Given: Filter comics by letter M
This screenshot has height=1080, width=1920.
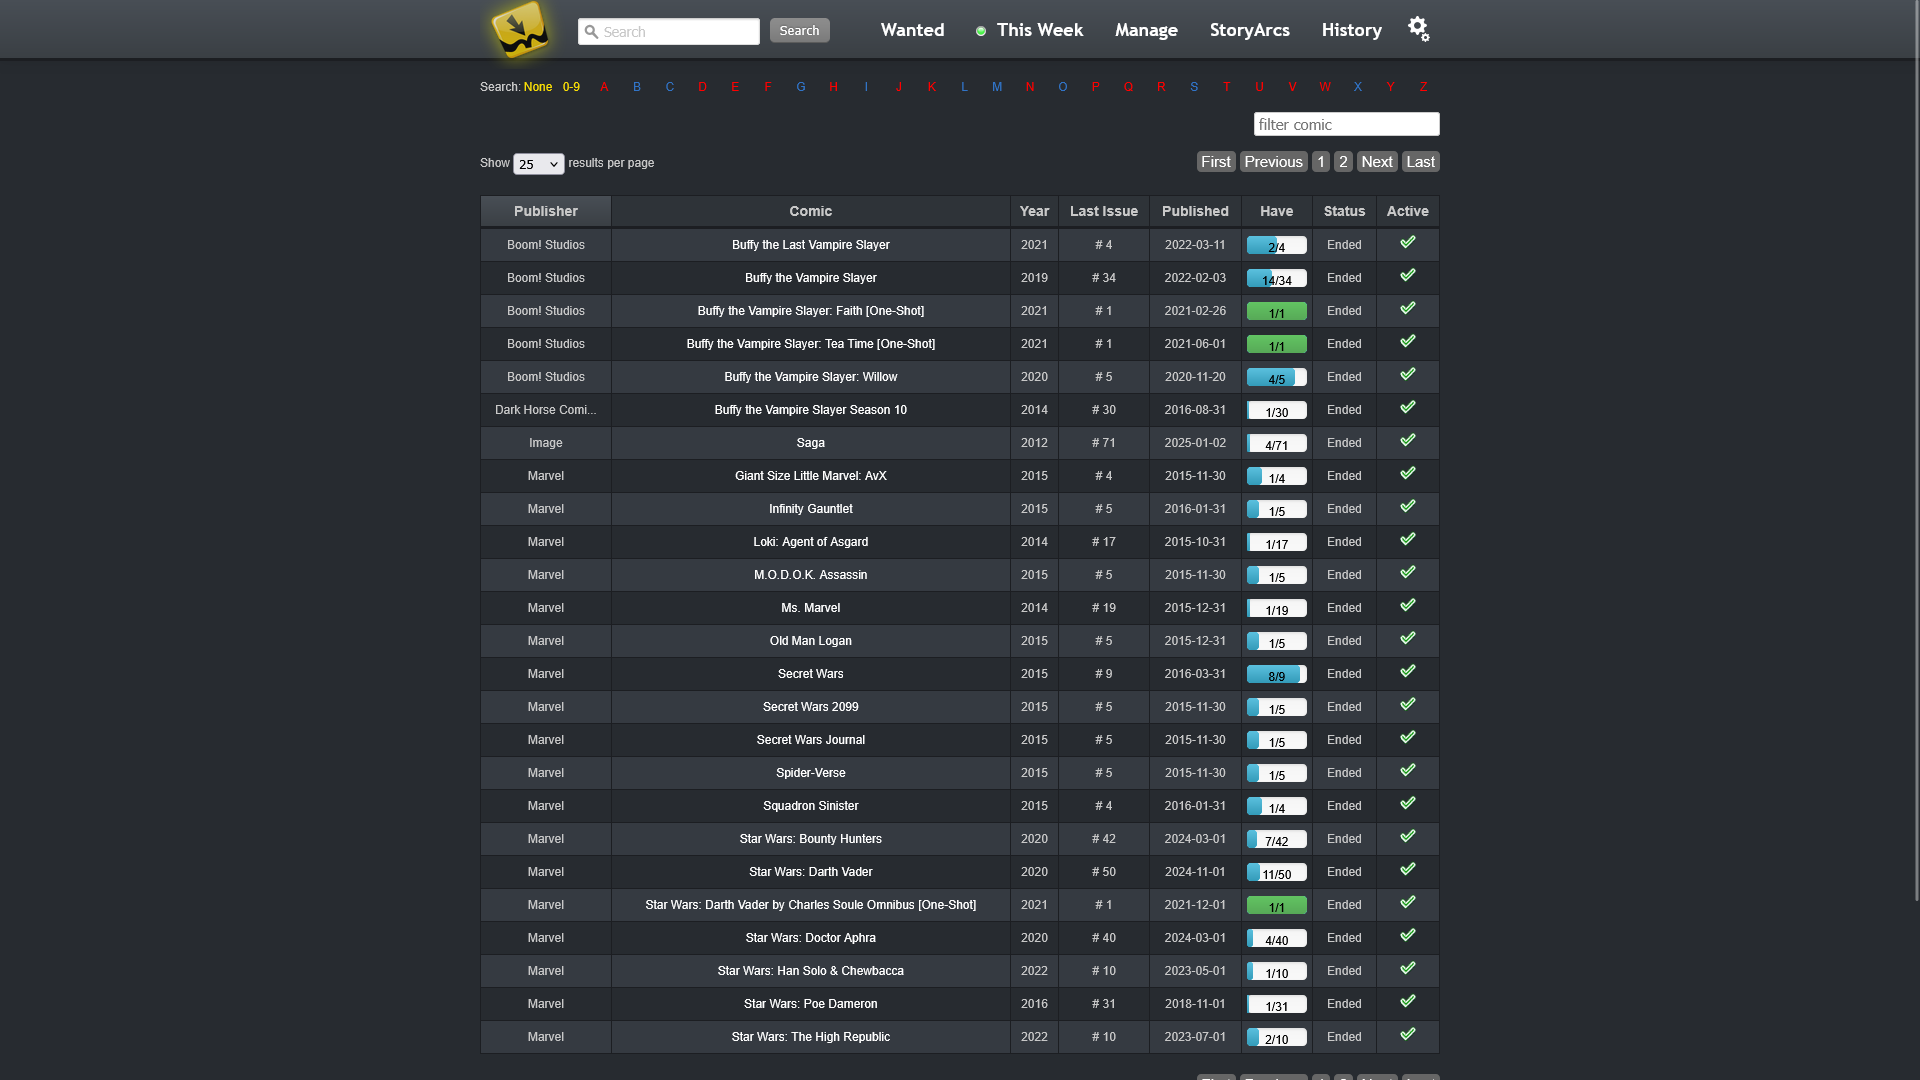Looking at the screenshot, I should [x=997, y=87].
